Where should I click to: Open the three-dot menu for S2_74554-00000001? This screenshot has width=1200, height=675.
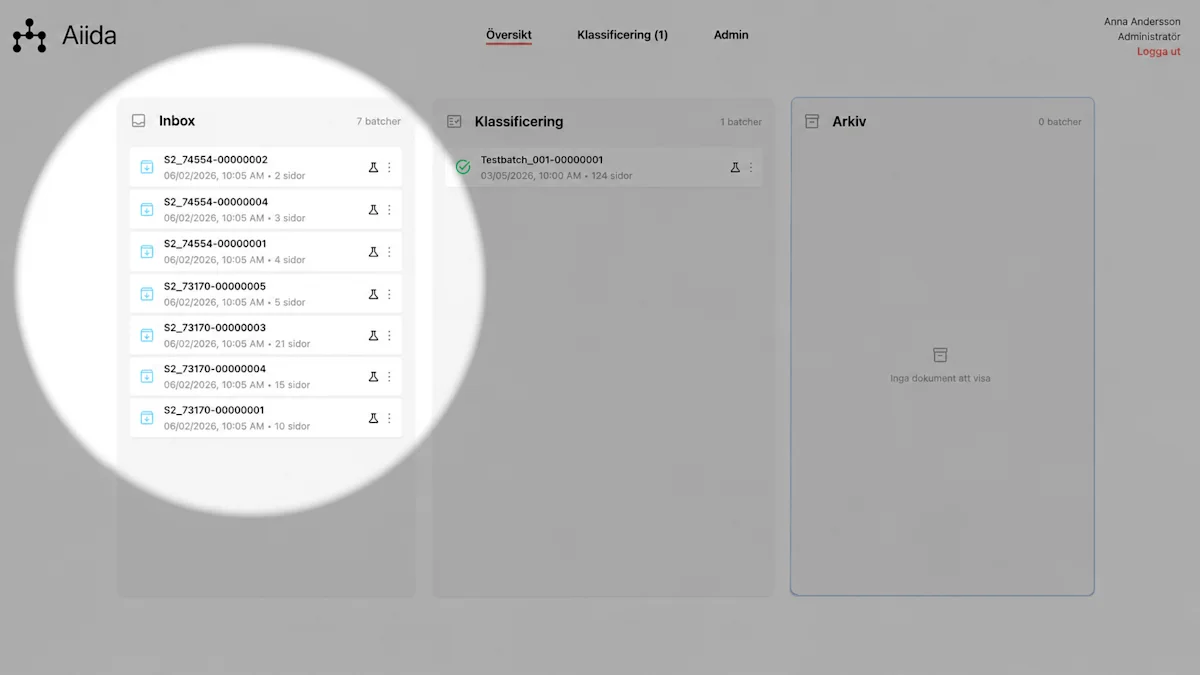coord(389,252)
